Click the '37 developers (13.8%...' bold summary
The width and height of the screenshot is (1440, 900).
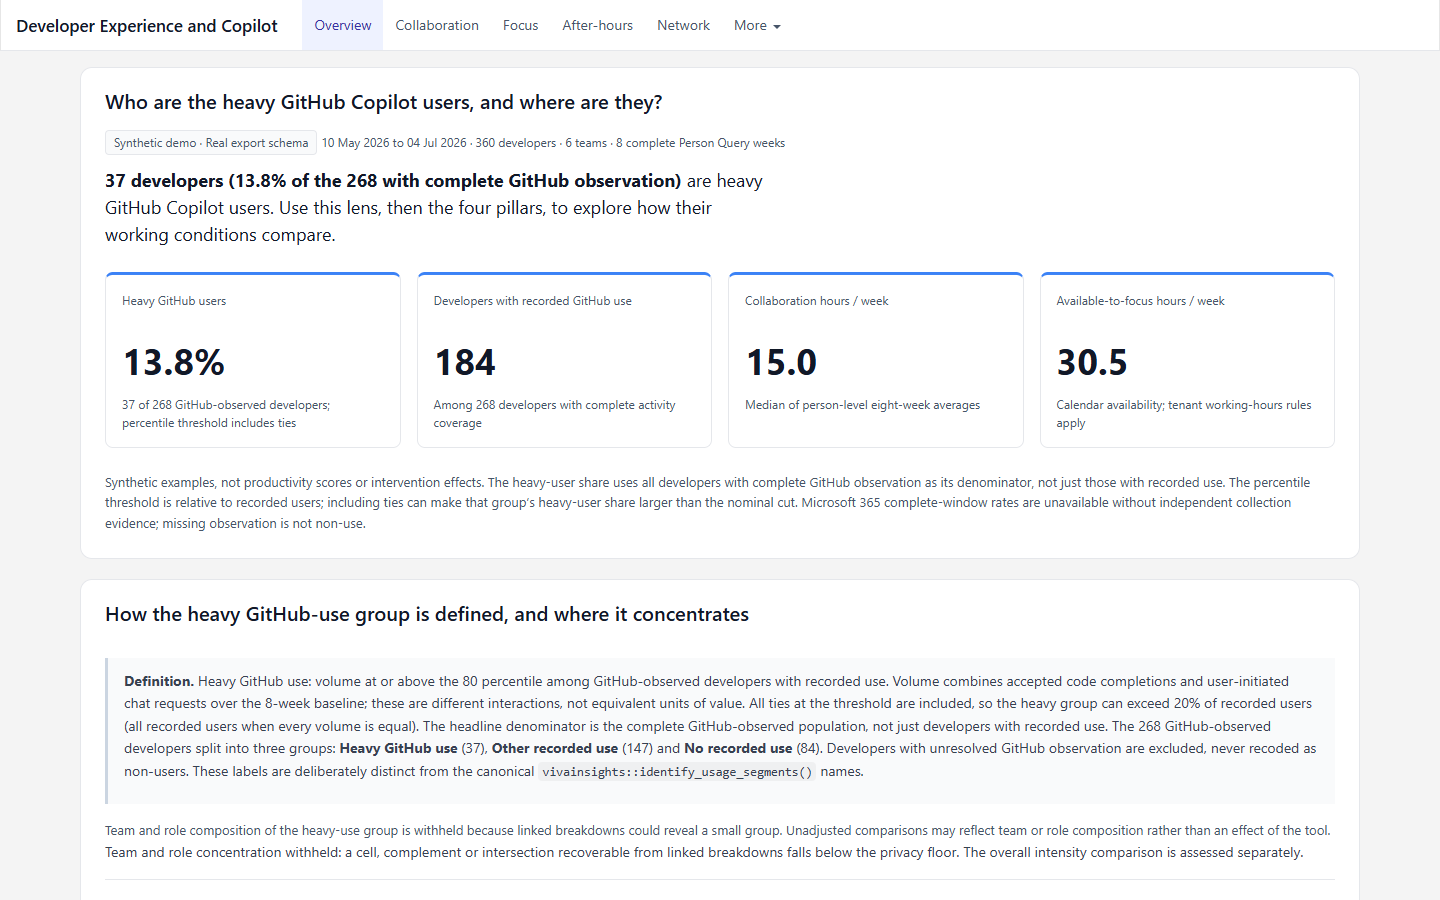[393, 181]
